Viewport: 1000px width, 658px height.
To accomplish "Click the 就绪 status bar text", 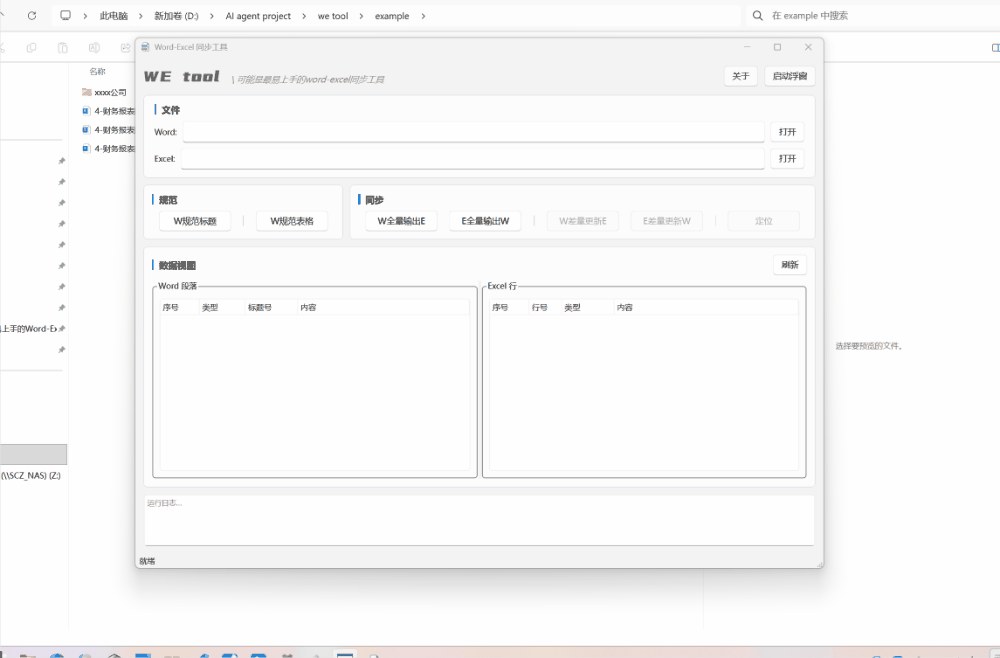I will coord(147,561).
